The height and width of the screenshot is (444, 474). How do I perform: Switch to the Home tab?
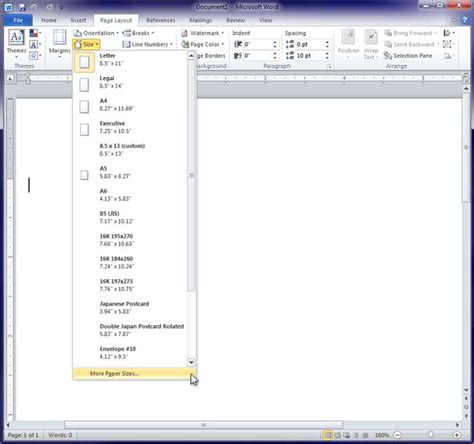(x=49, y=20)
